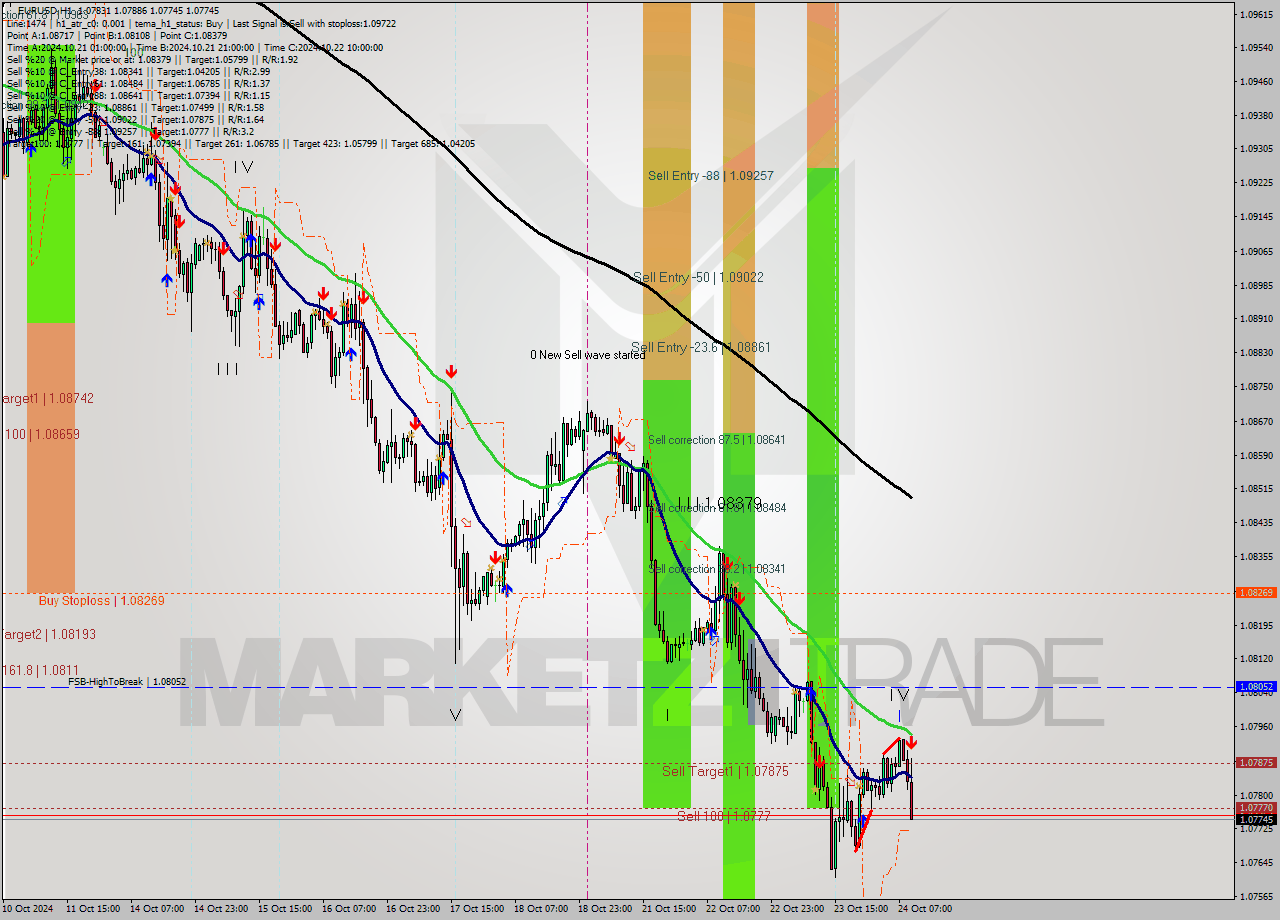Click the 1.07565 price scale value
Viewport: 1280px width, 920px height.
pyautogui.click(x=1256, y=896)
